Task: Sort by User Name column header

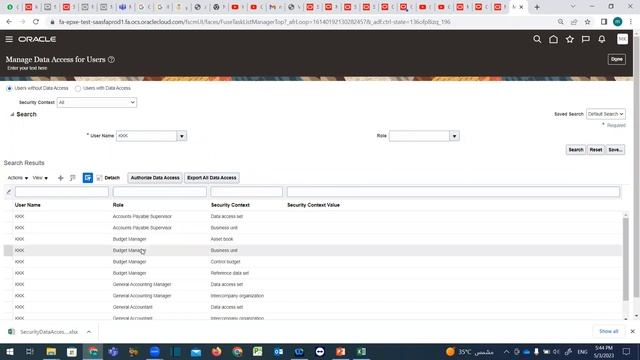Action: (x=28, y=205)
